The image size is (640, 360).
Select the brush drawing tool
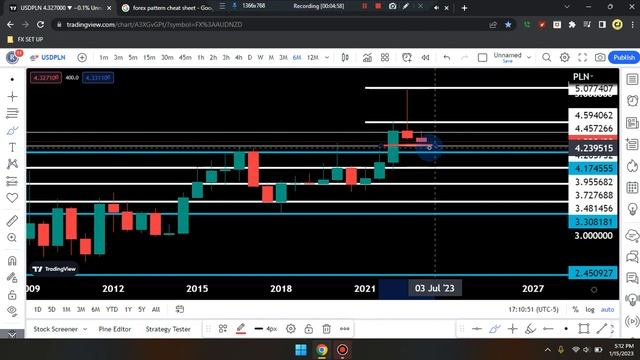(12, 131)
